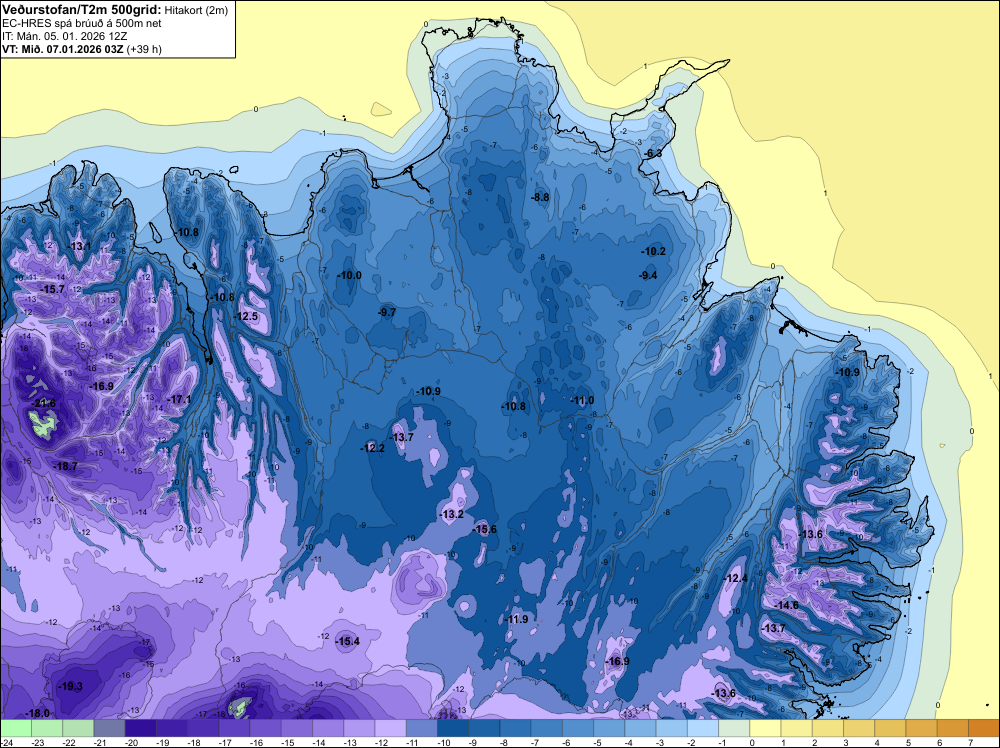Click the -12.5 temperature label
The image size is (1000, 748).
[246, 316]
